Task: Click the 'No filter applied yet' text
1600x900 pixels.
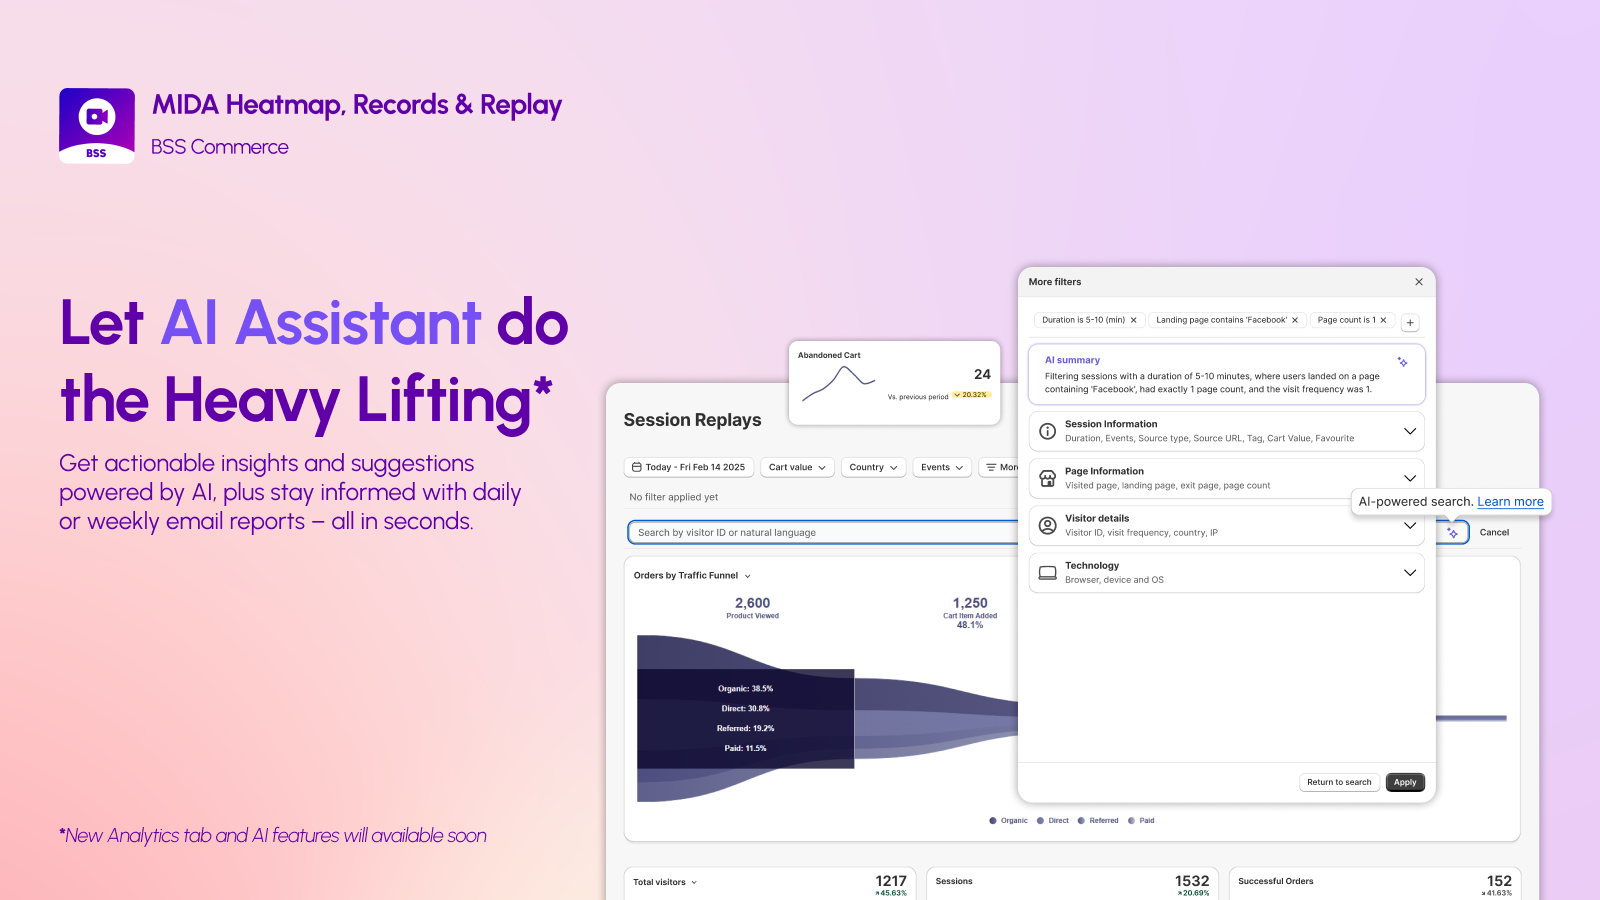Action: 673,497
